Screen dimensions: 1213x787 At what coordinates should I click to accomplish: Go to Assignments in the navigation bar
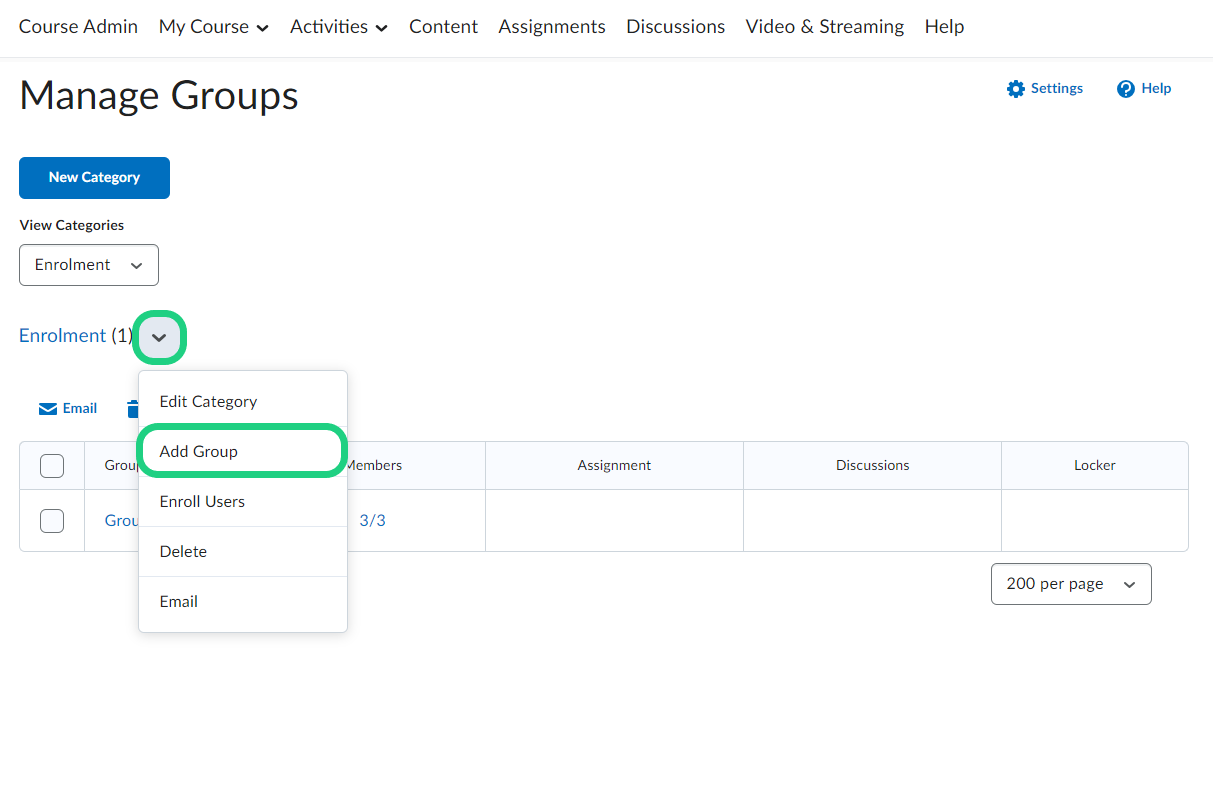pyautogui.click(x=551, y=27)
